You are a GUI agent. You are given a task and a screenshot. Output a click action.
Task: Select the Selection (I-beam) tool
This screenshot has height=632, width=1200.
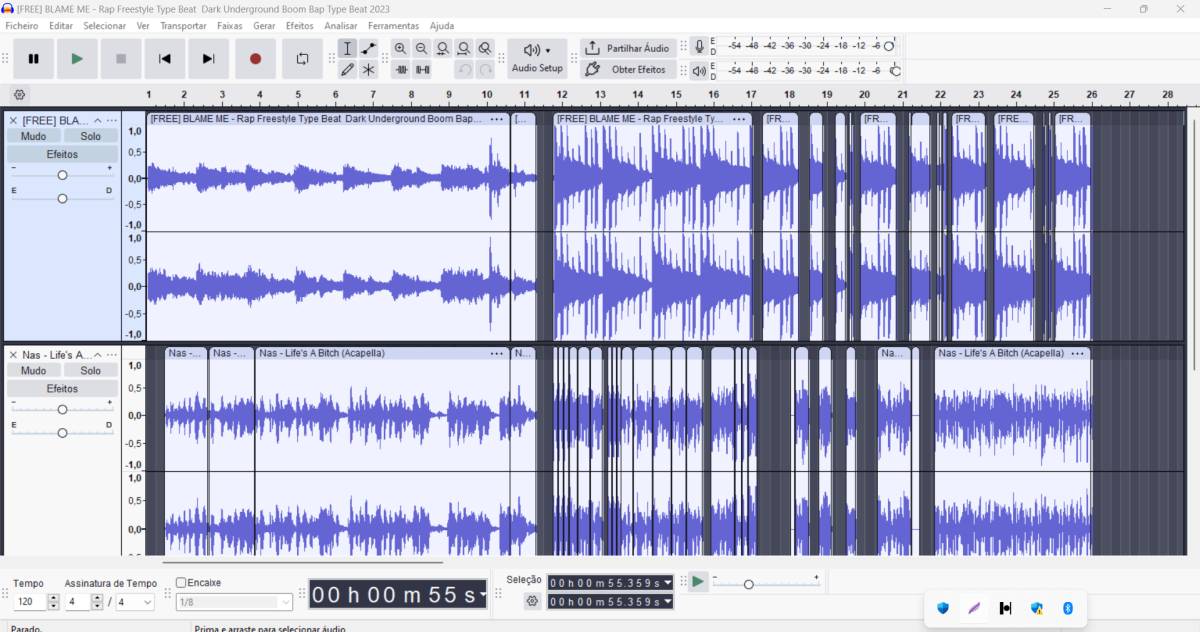click(347, 48)
